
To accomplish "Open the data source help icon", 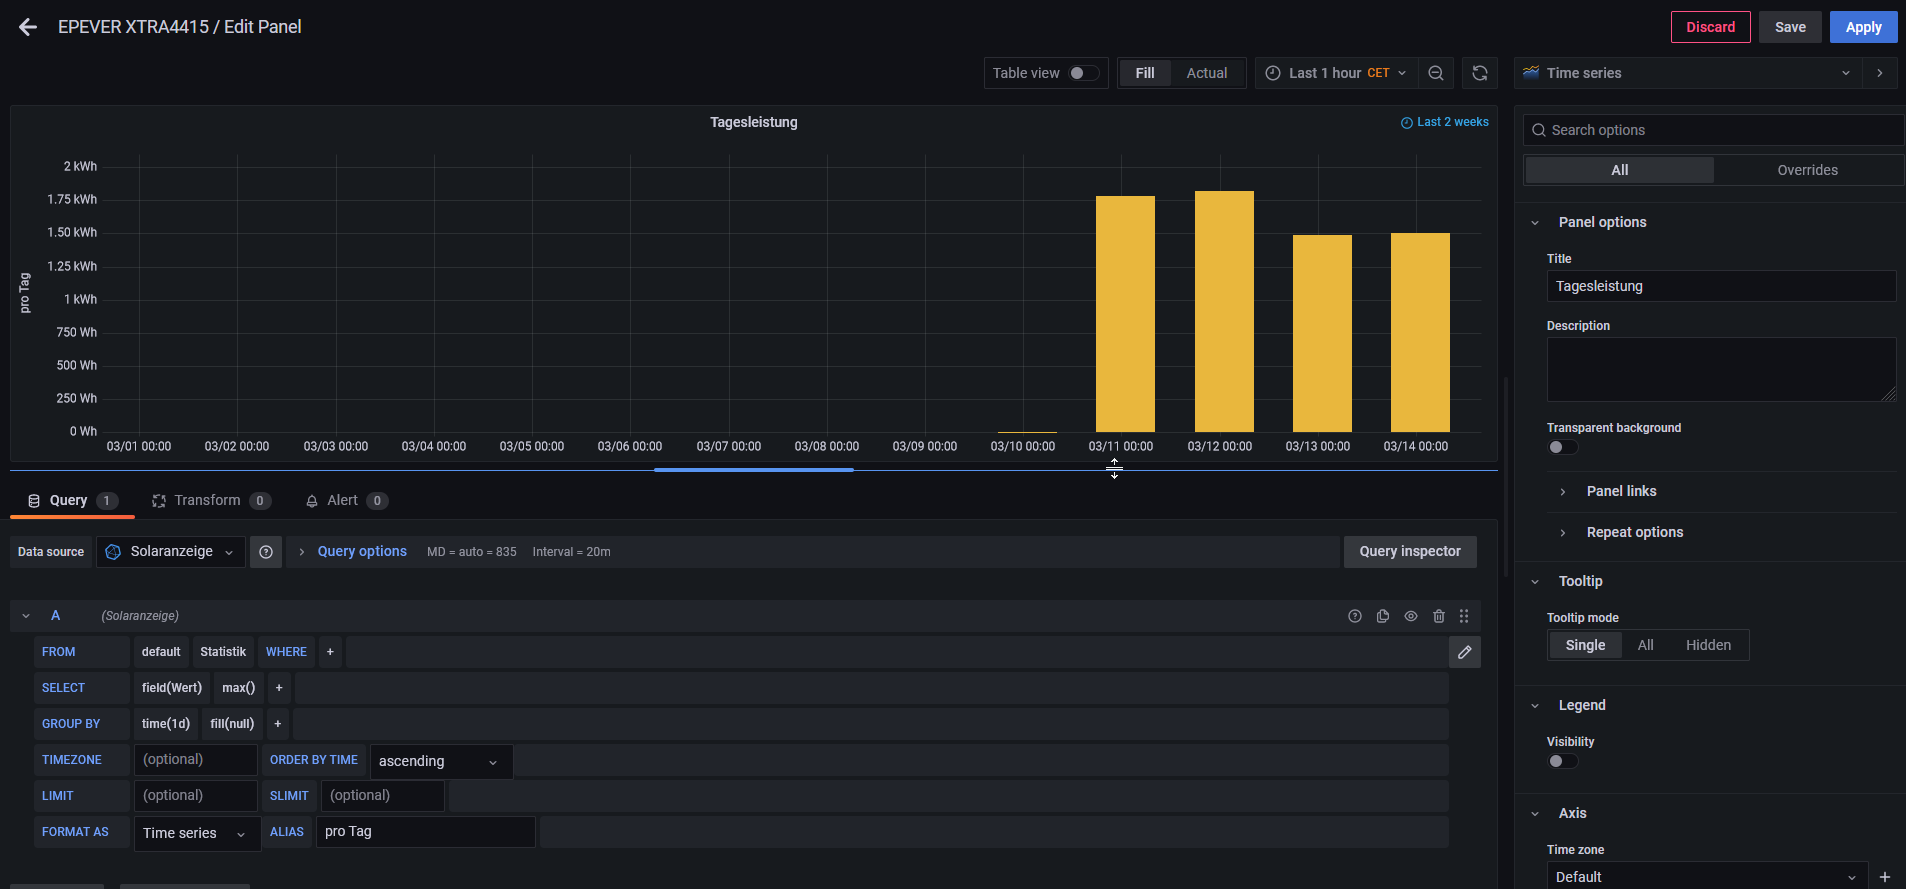I will pyautogui.click(x=266, y=552).
